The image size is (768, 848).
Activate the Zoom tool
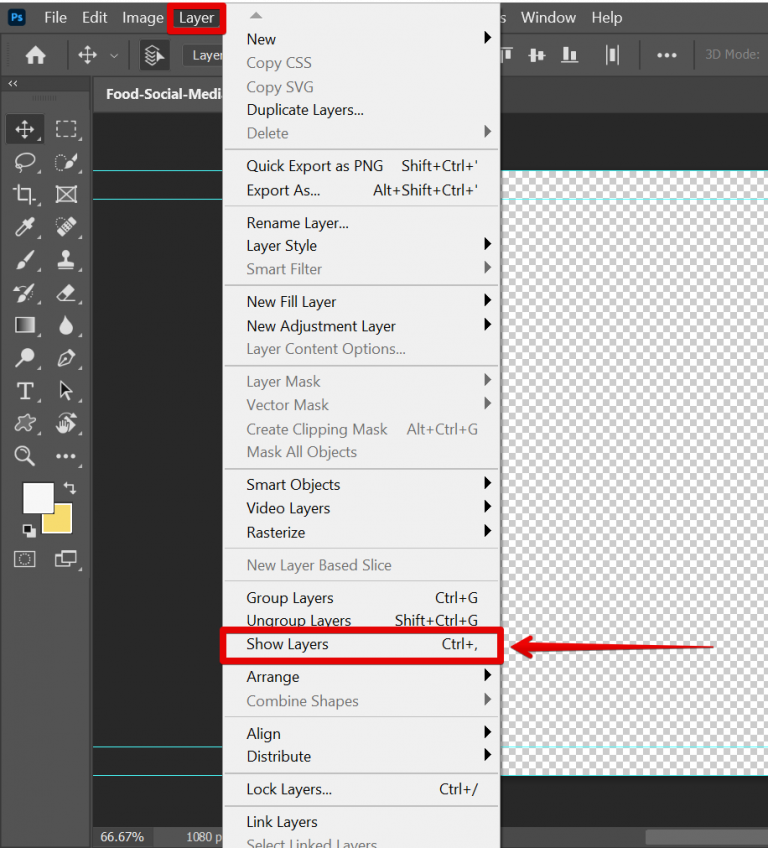click(25, 456)
